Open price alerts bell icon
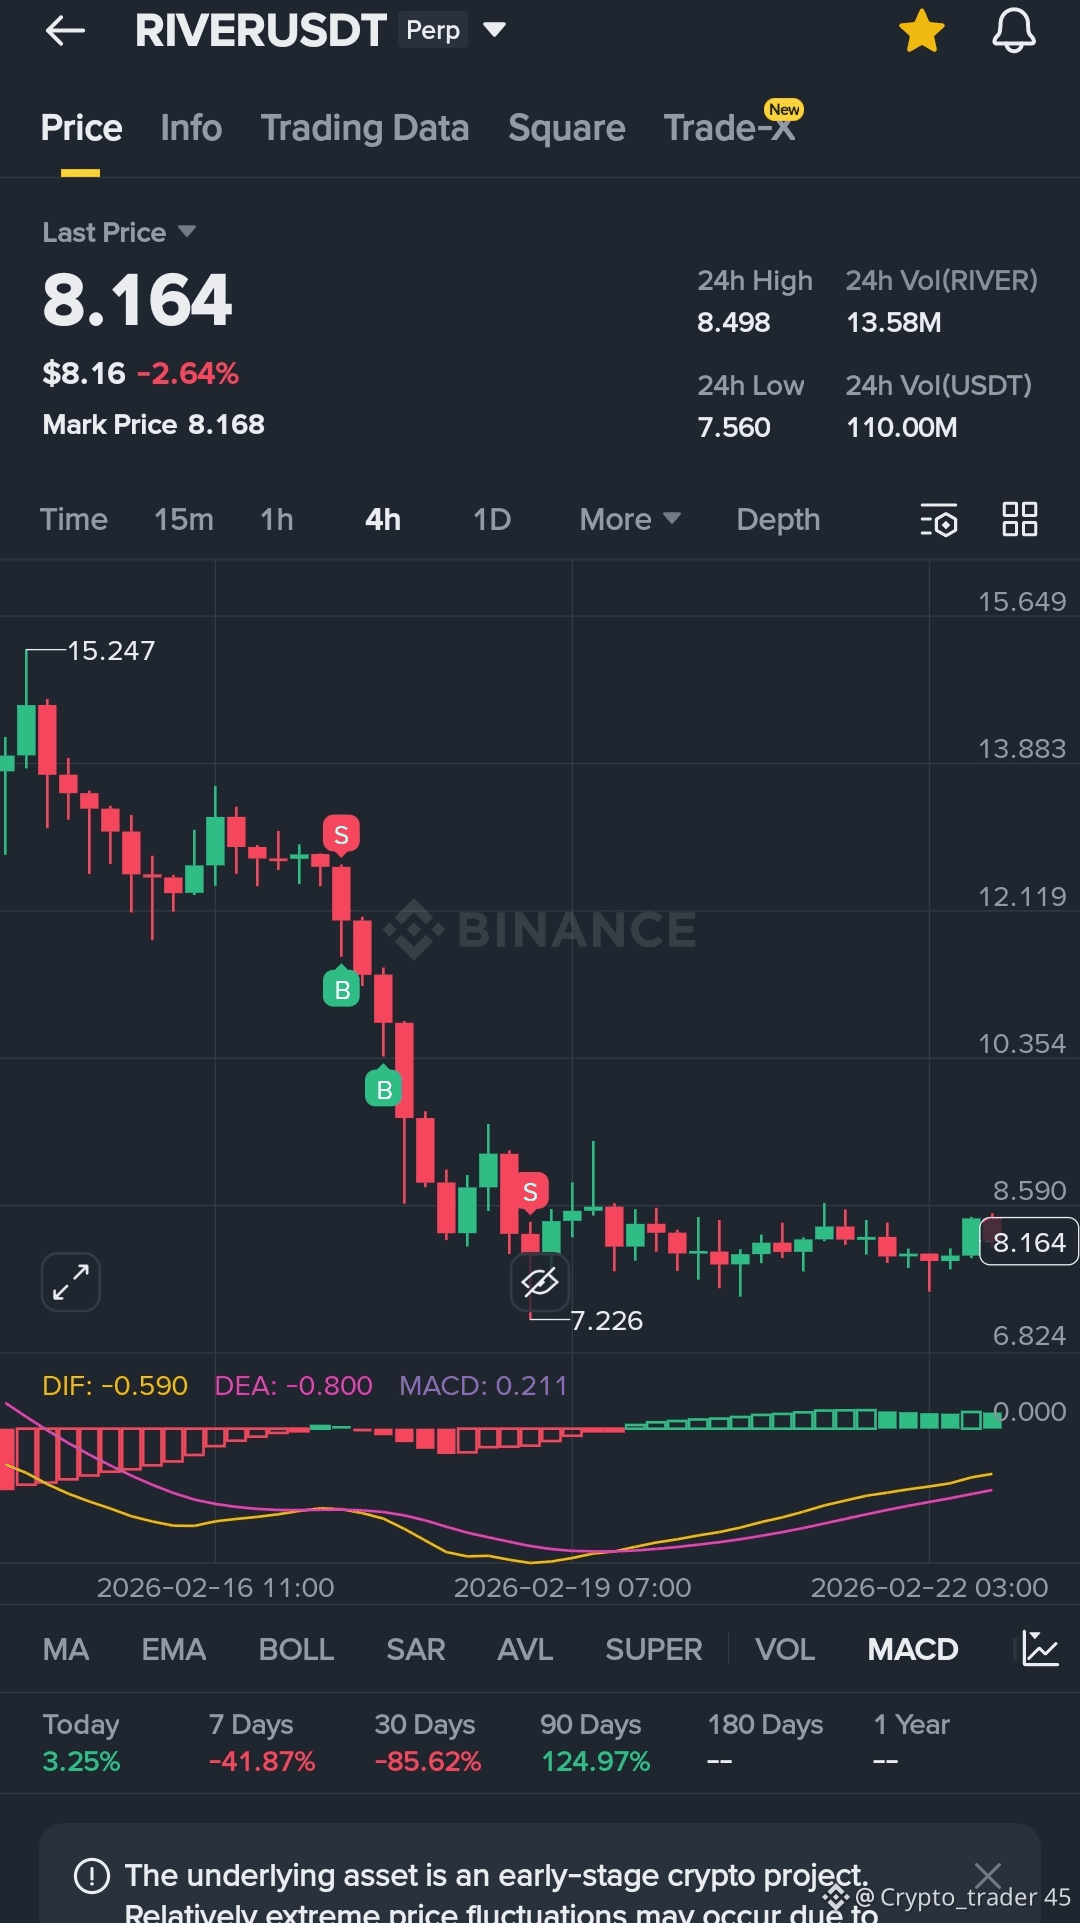 (x=1013, y=30)
